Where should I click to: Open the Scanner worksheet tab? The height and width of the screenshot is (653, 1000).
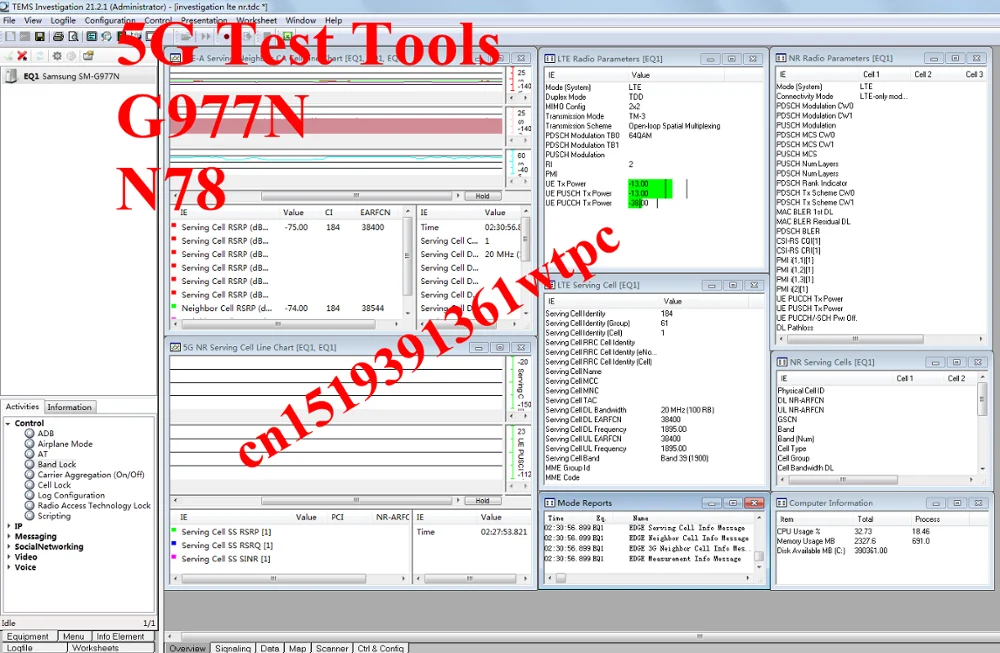332,648
